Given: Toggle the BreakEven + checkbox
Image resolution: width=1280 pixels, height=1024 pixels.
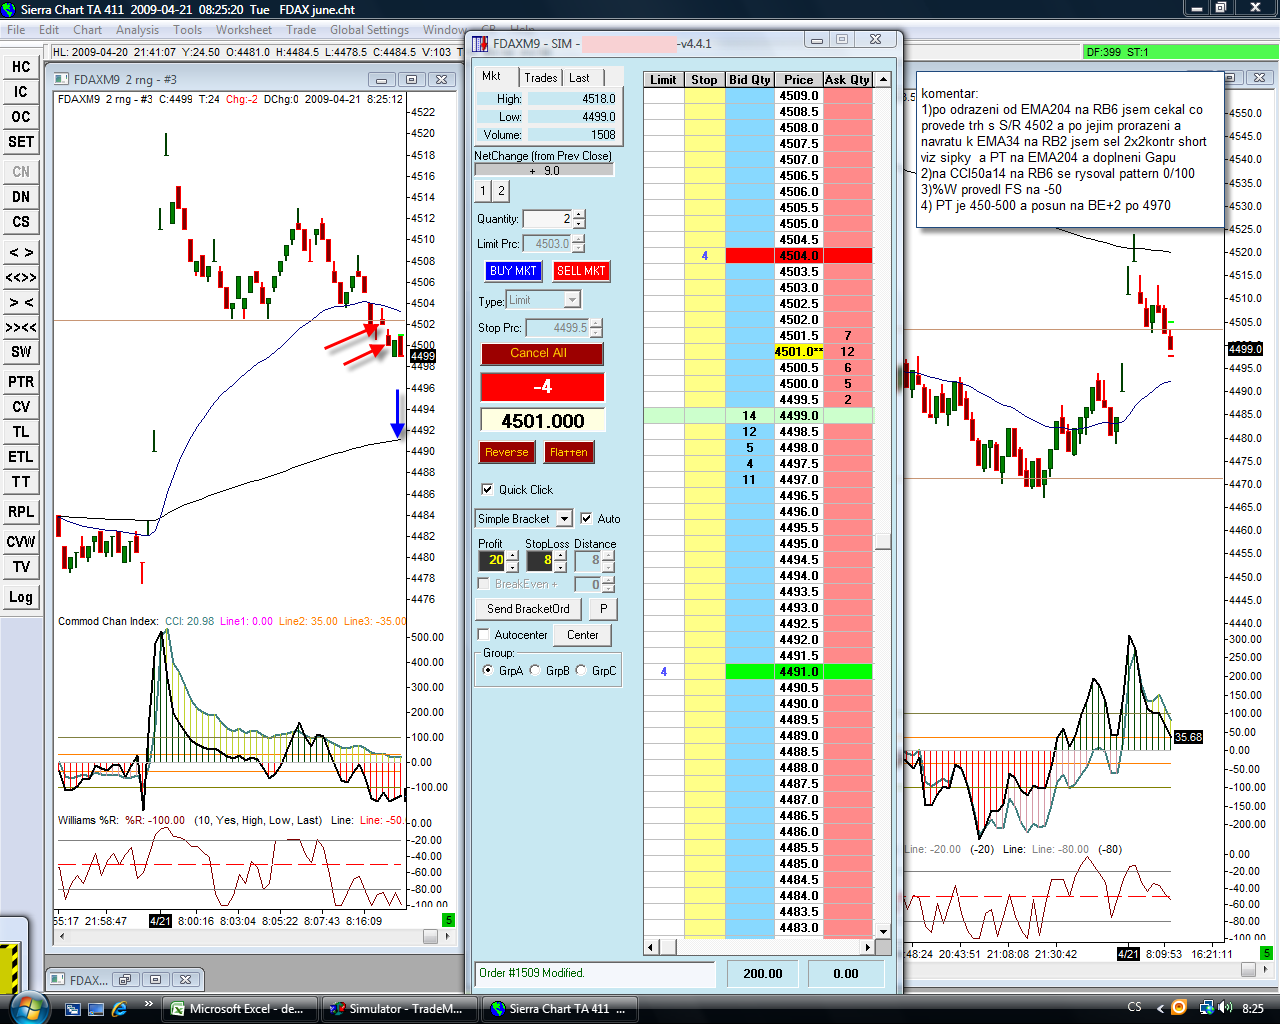Looking at the screenshot, I should [484, 584].
